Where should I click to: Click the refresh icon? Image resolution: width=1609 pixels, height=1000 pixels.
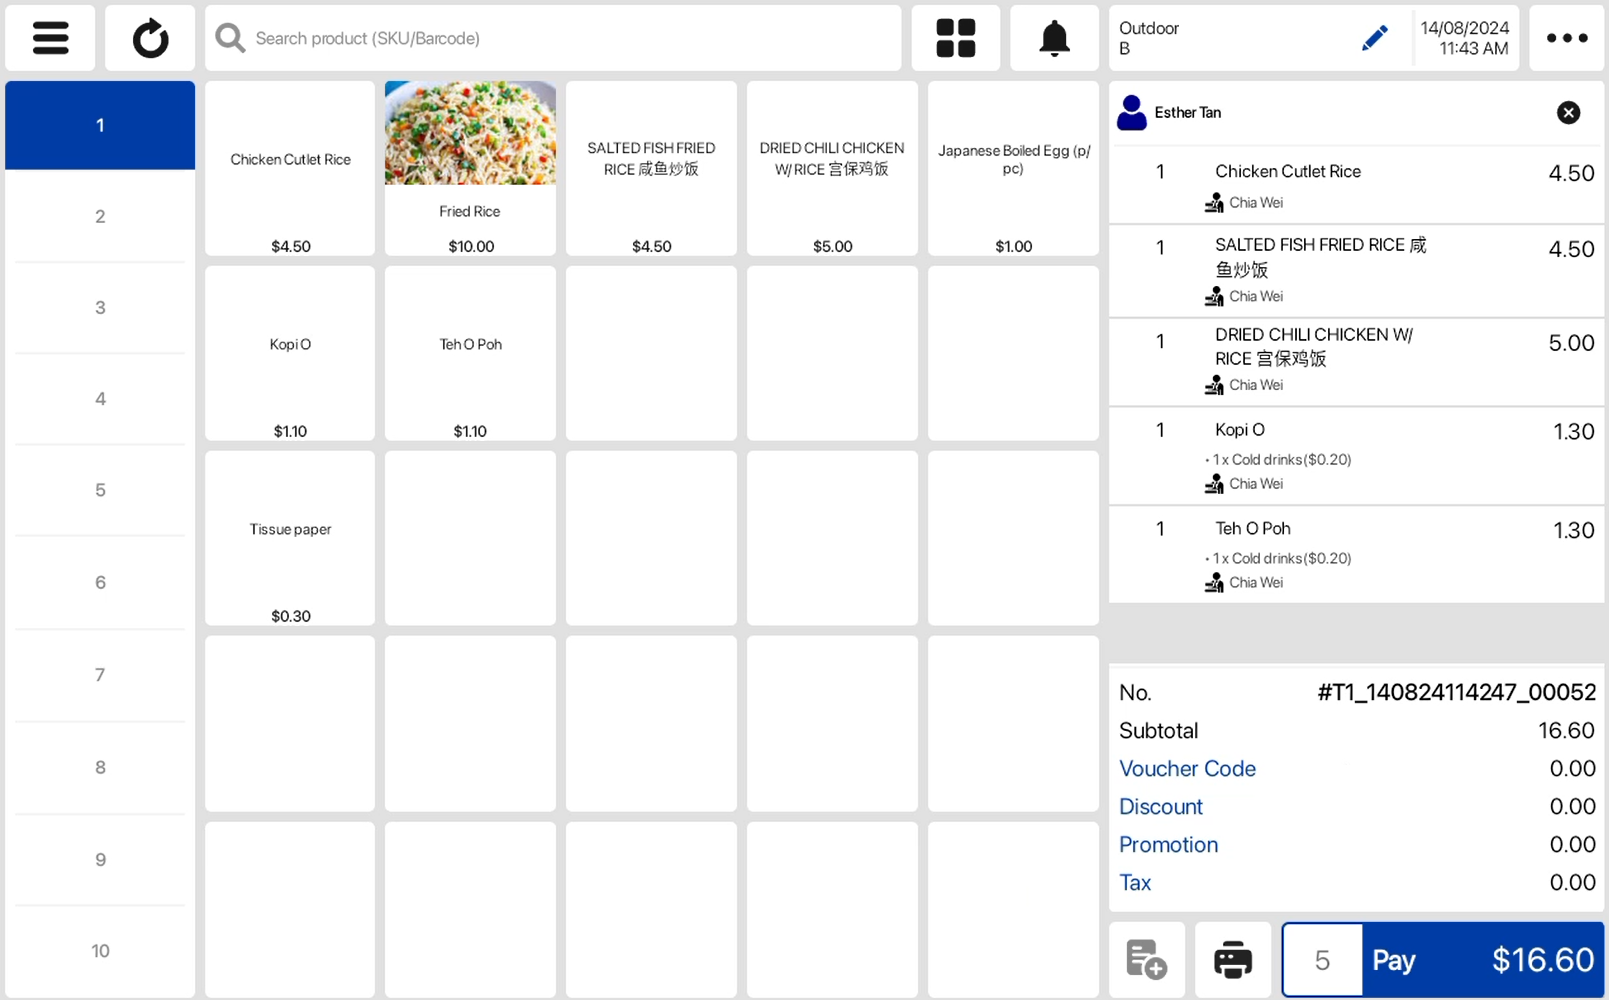[x=150, y=38]
